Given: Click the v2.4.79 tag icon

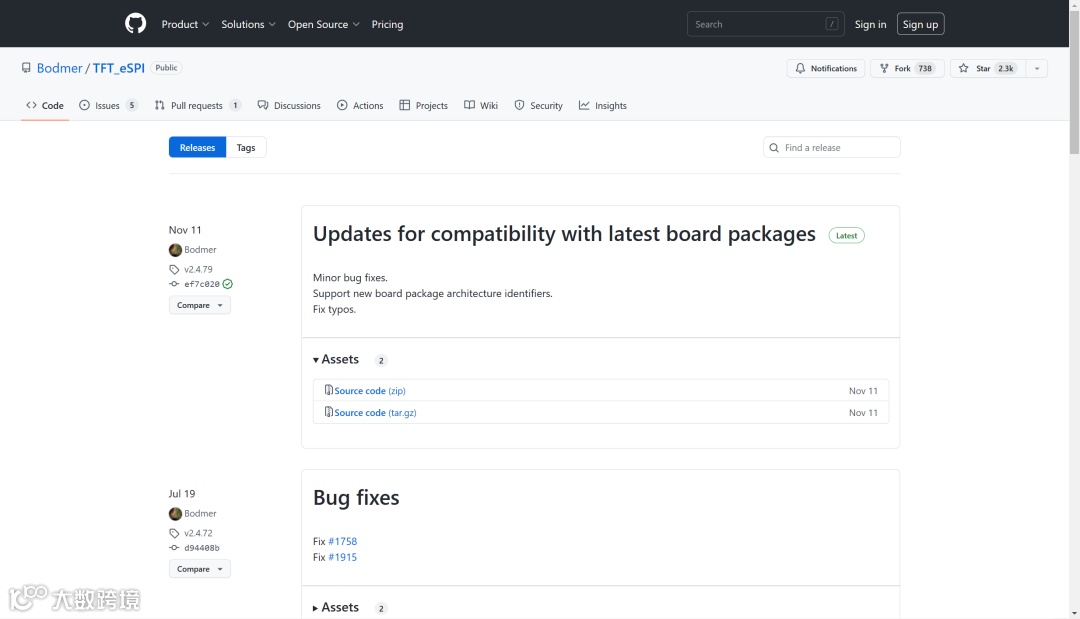Looking at the screenshot, I should click(x=174, y=269).
